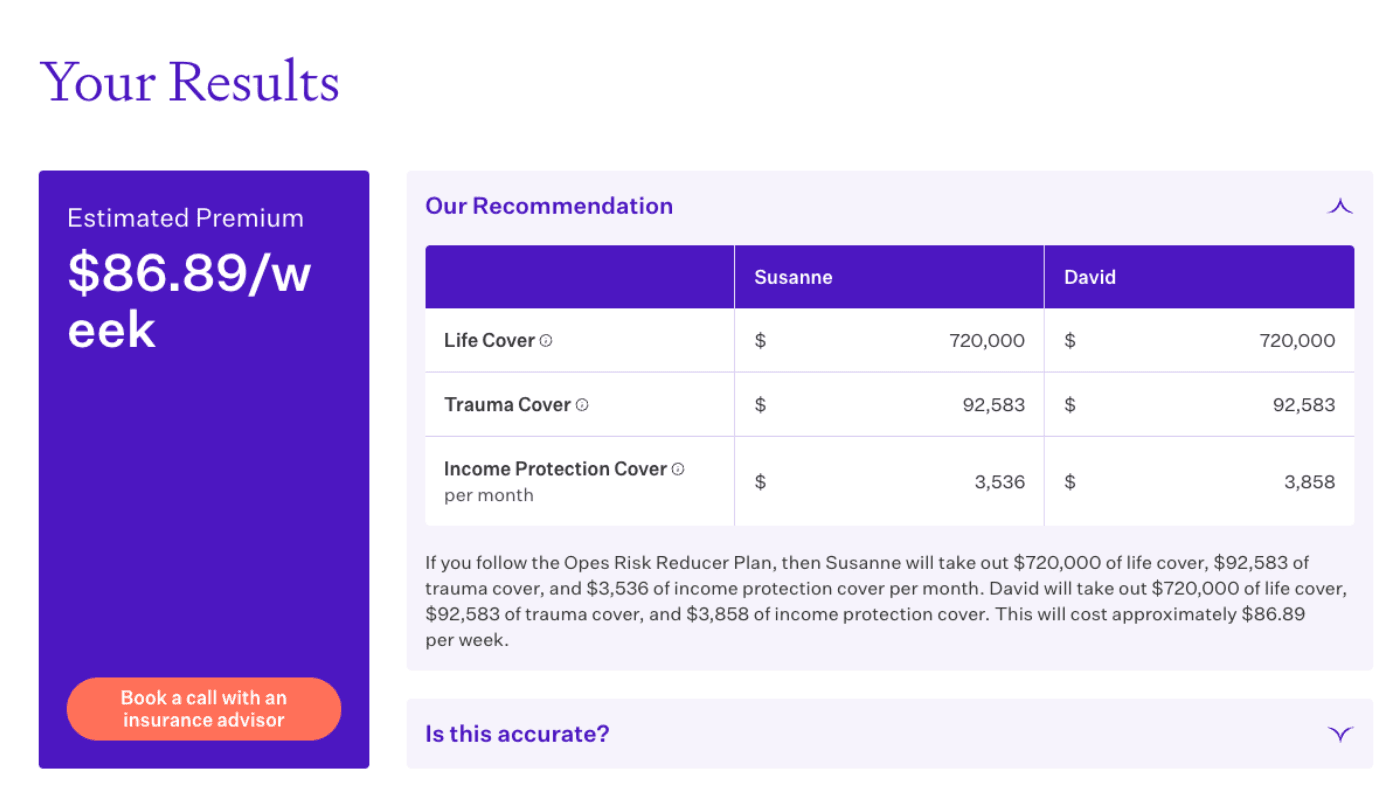1400x799 pixels.
Task: Click David's Life Cover amount 720,000
Action: pos(1296,341)
